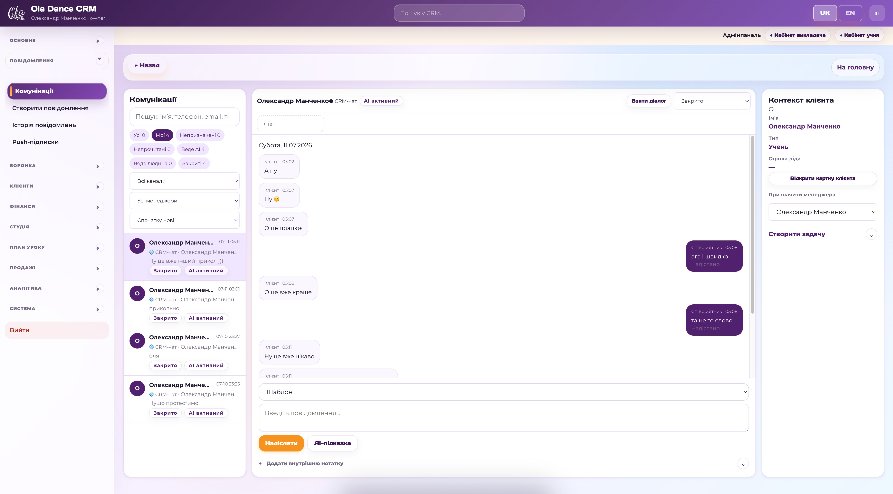Open the user profile icon beside EN
This screenshot has width=893, height=494.
pyautogui.click(x=876, y=13)
